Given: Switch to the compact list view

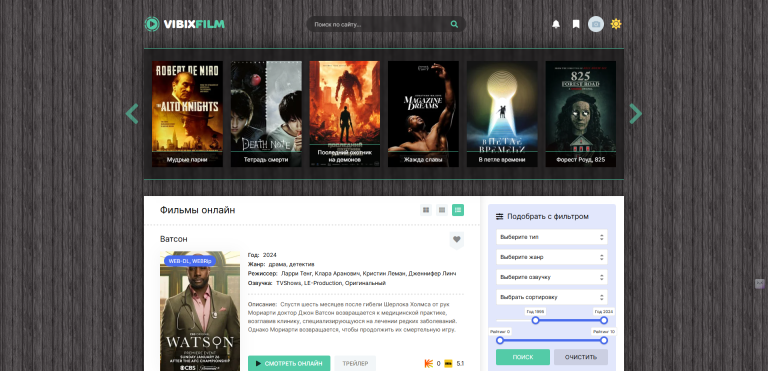Looking at the screenshot, I should pos(442,210).
